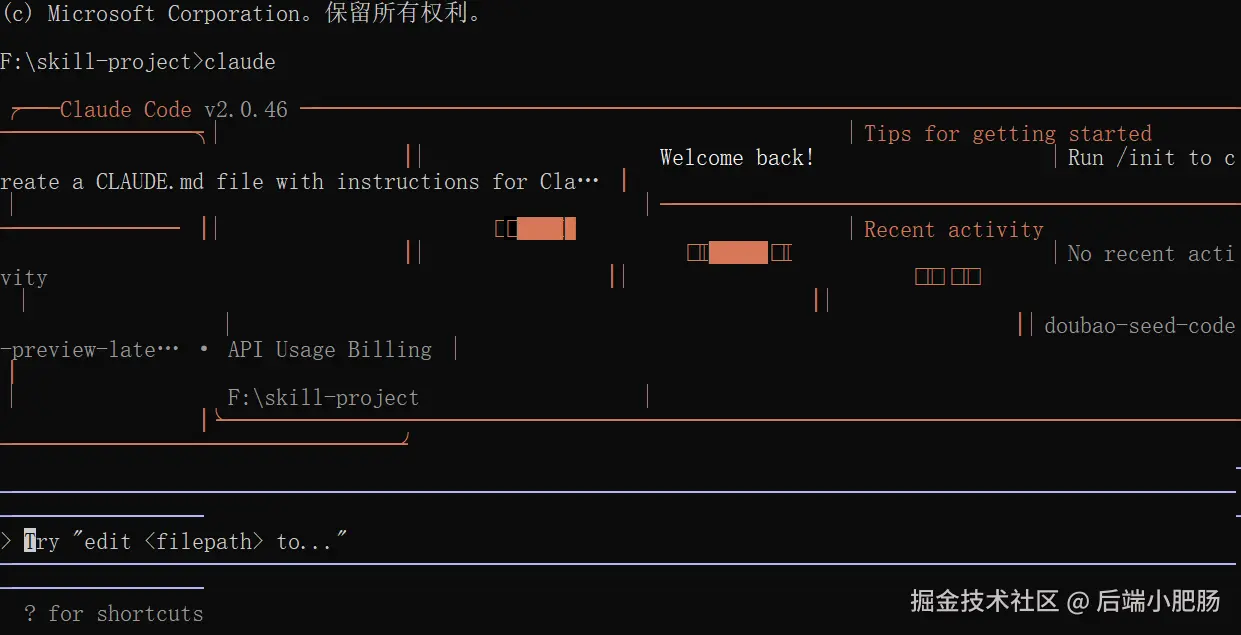Click the "Recent activity" heading

coord(954,230)
